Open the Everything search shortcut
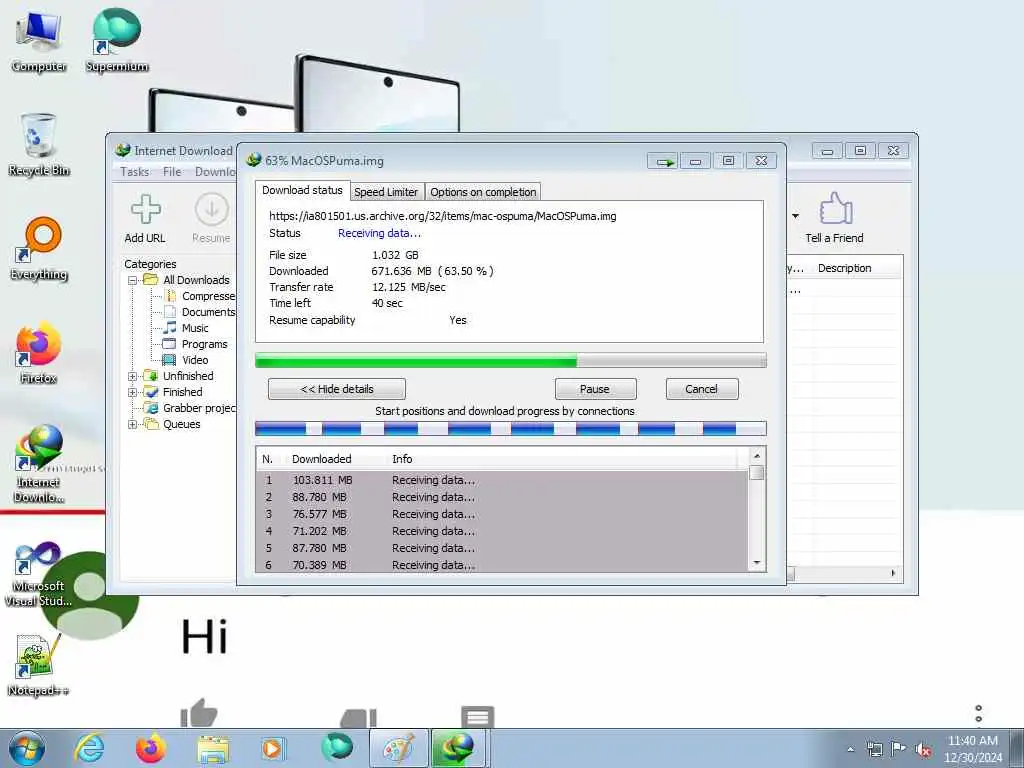The width and height of the screenshot is (1024, 768). click(x=39, y=249)
